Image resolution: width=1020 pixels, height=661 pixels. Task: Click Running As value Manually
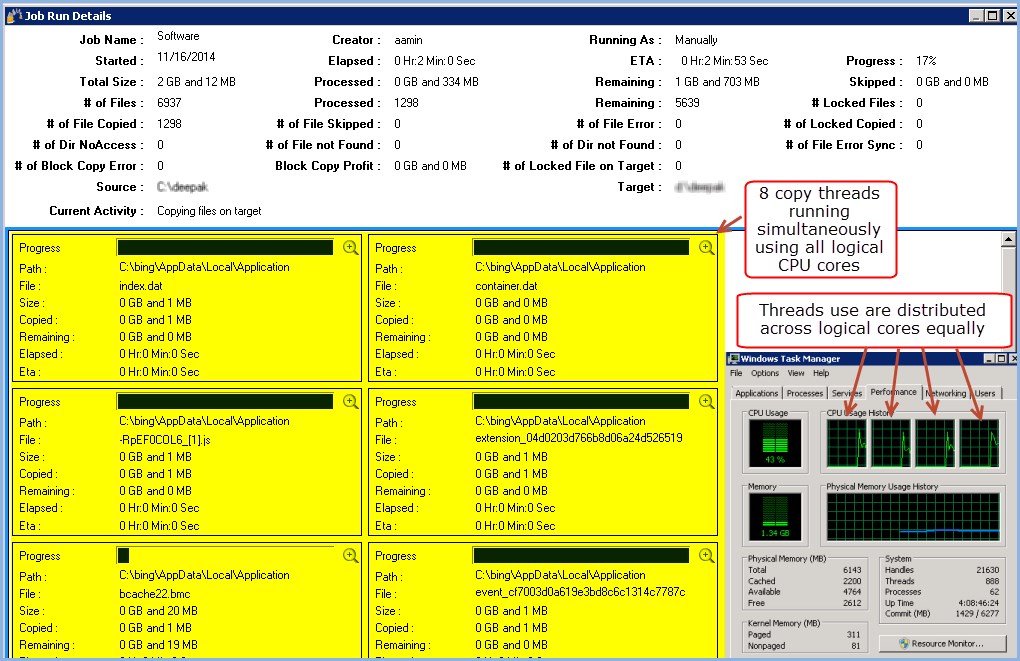pos(696,40)
